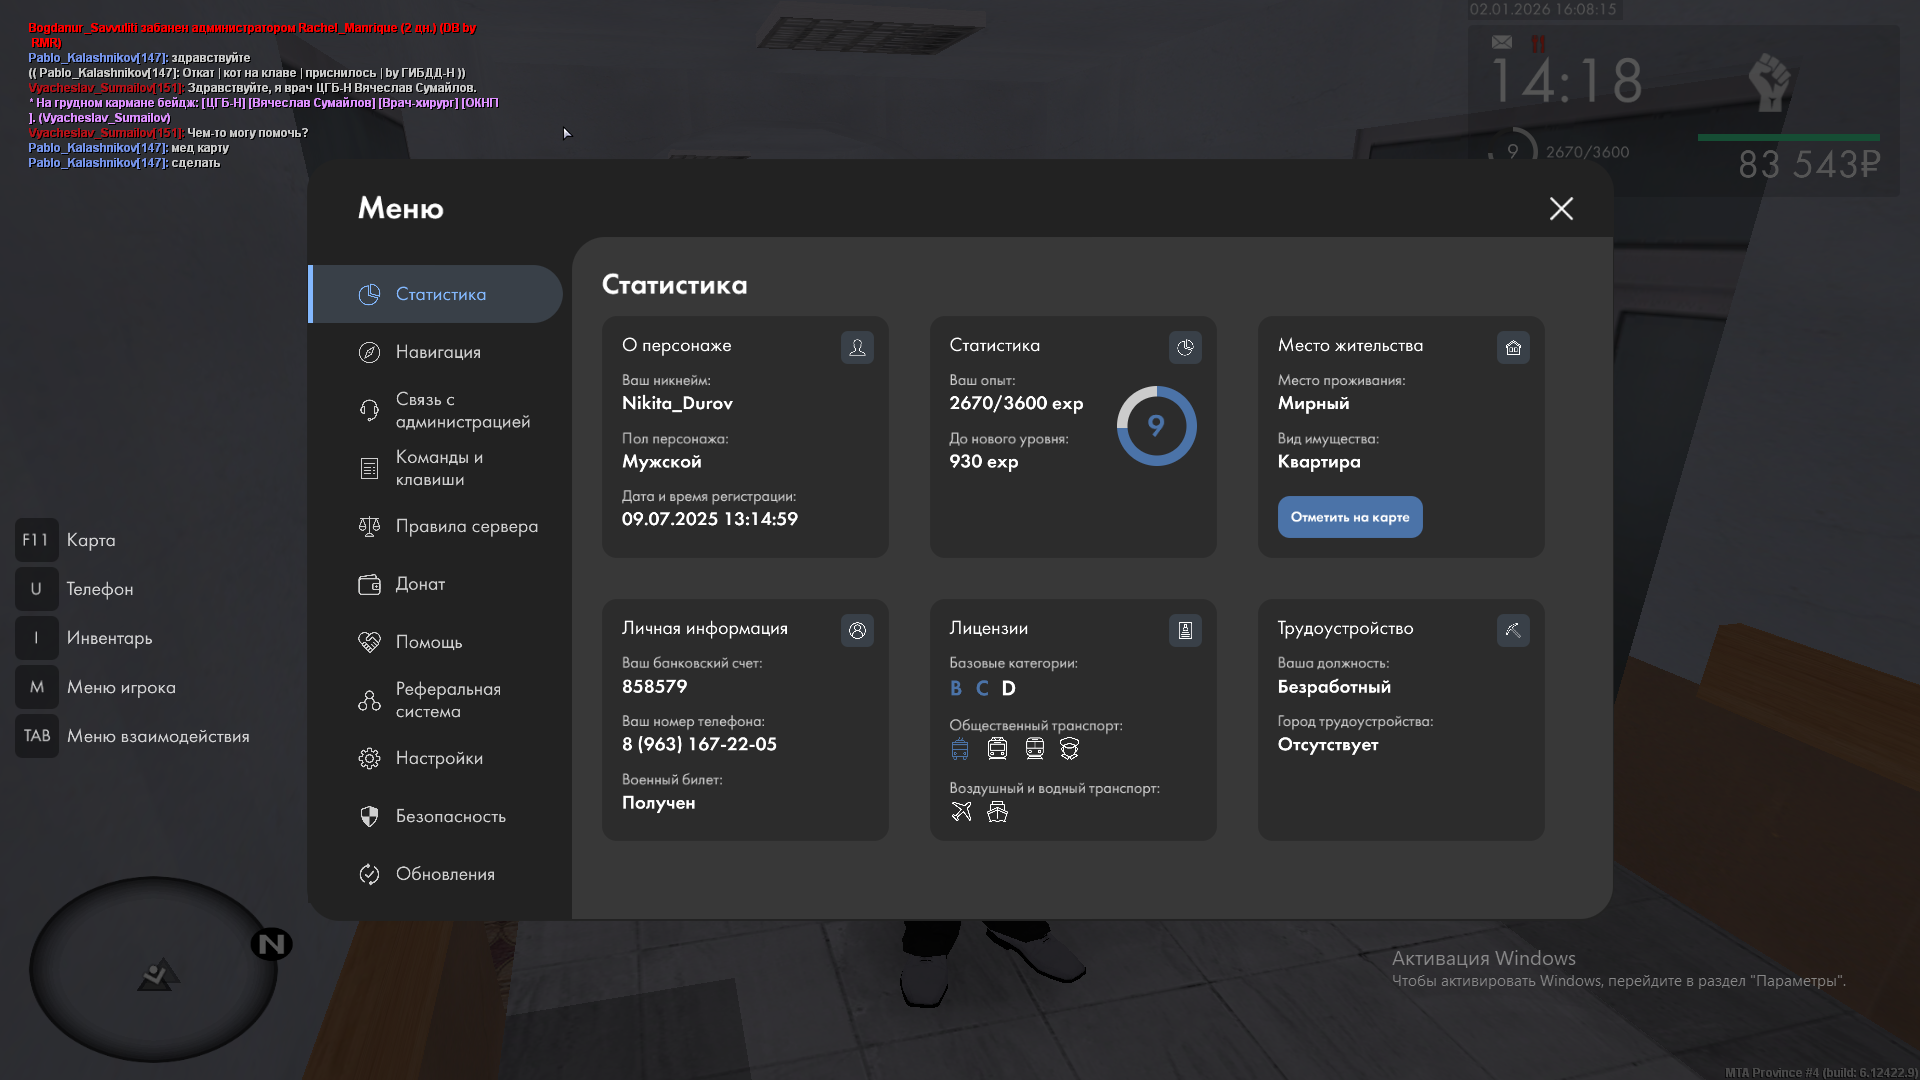Open Реферальная система section
The width and height of the screenshot is (1920, 1080).
coord(447,700)
